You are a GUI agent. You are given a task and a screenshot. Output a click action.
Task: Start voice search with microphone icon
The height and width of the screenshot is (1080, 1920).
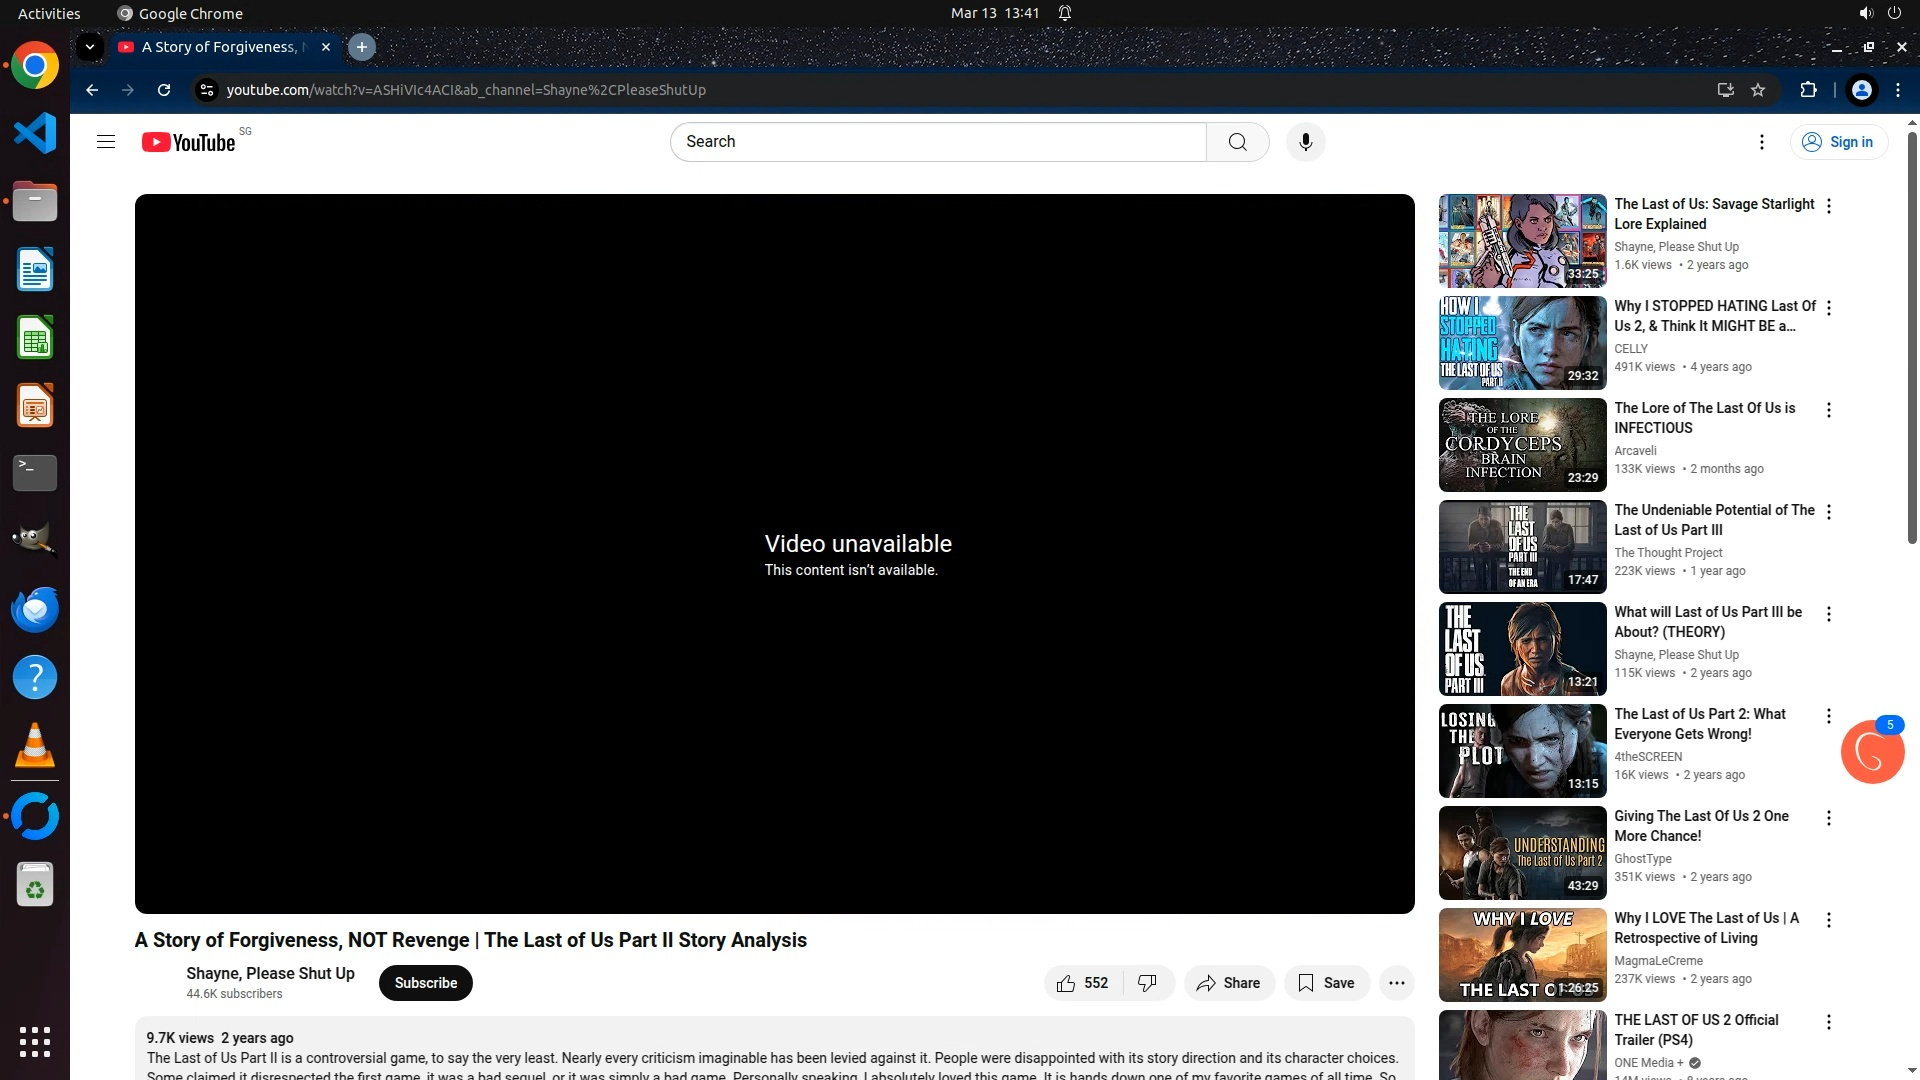pyautogui.click(x=1305, y=142)
